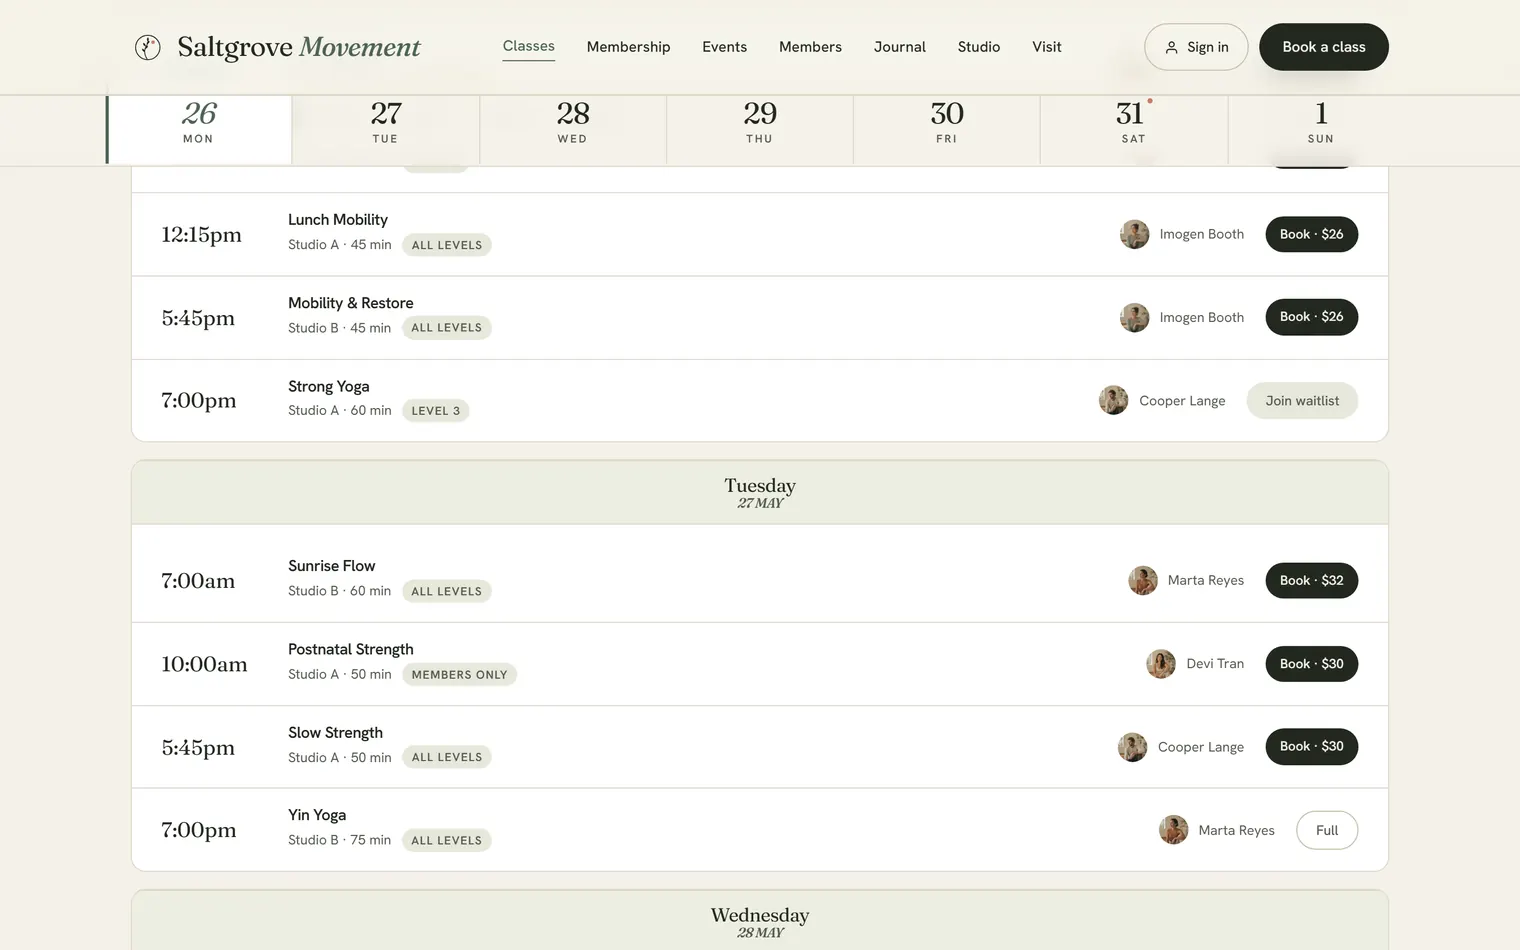Image resolution: width=1520 pixels, height=950 pixels.
Task: Open Marta Reyes's avatar on Sunrise Flow
Action: pos(1142,580)
